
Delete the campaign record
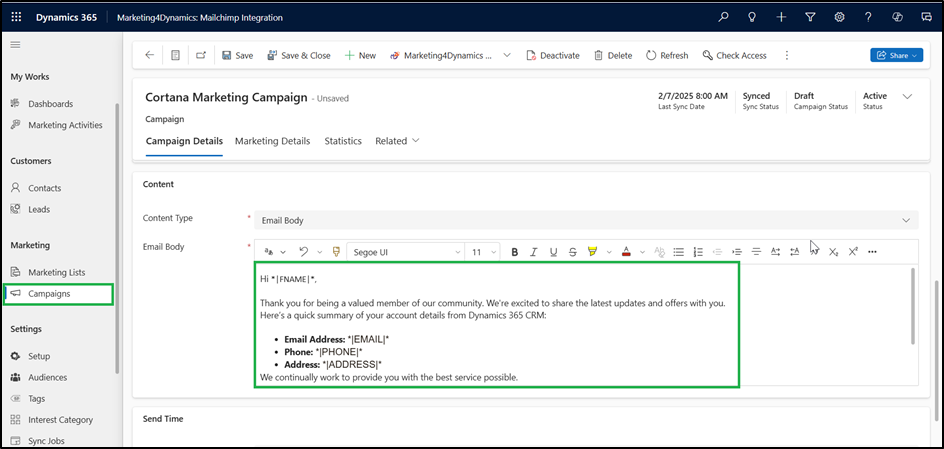pos(613,55)
